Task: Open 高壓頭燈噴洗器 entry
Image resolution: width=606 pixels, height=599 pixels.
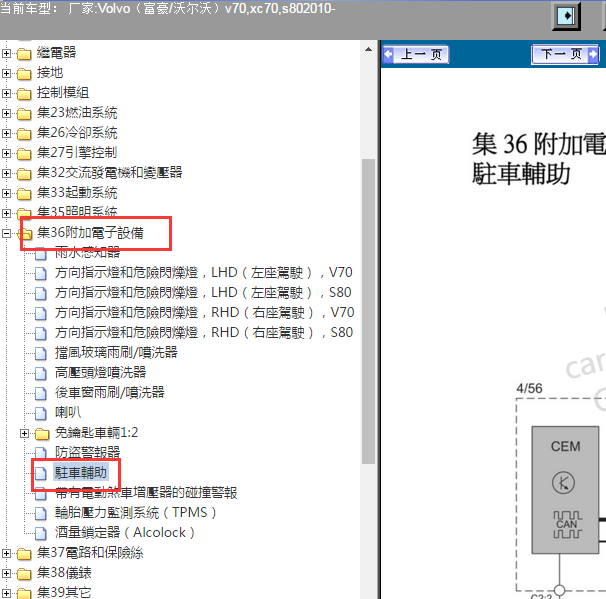Action: pyautogui.click(x=100, y=373)
